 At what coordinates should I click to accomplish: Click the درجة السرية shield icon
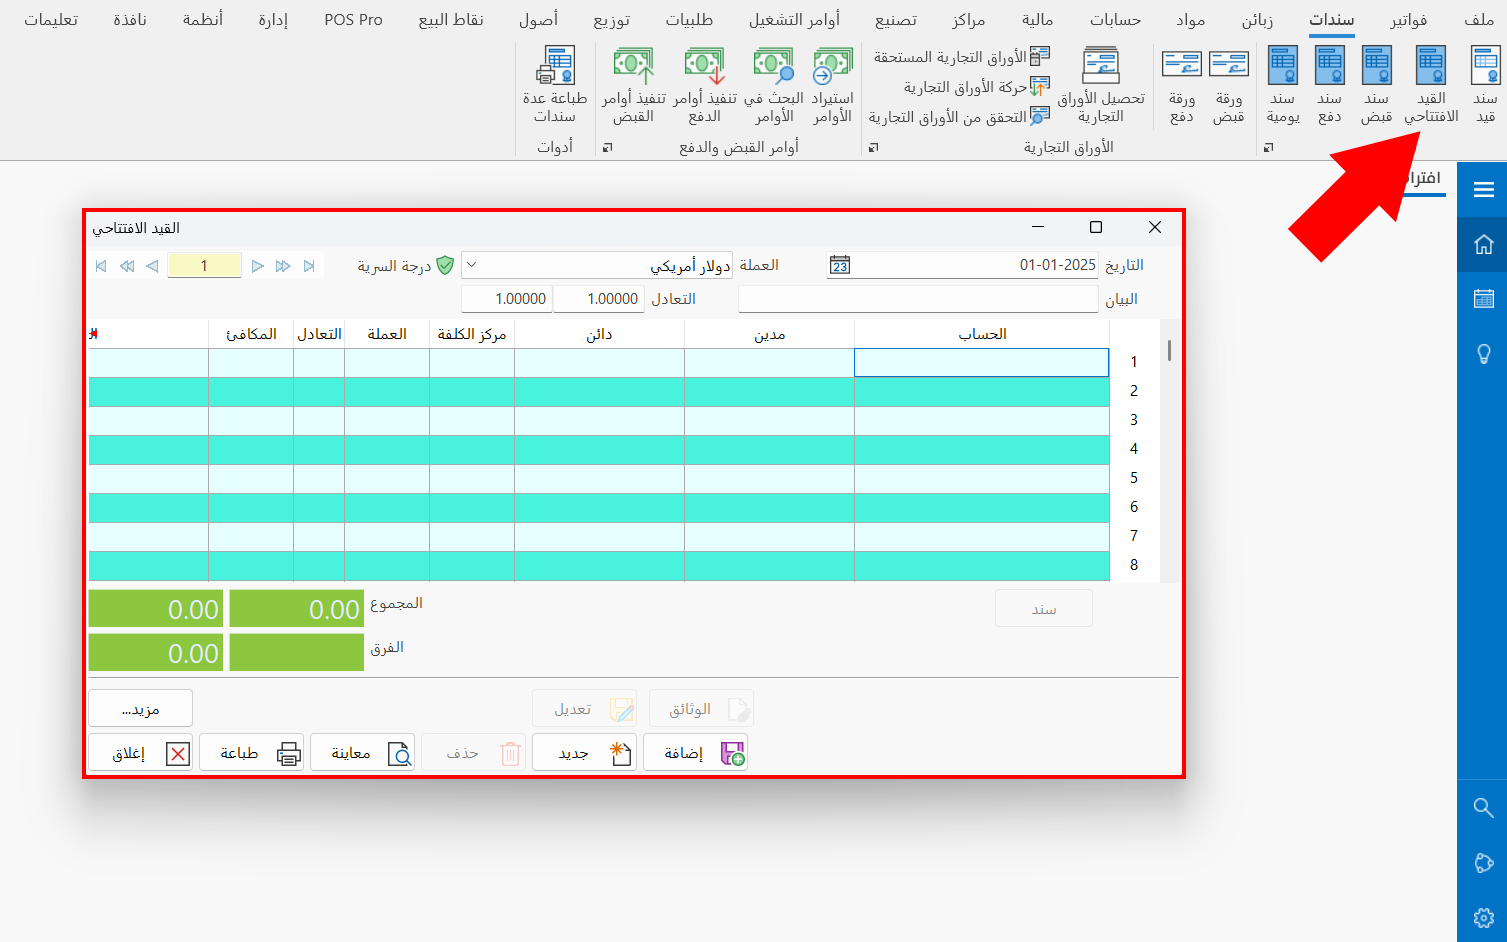(x=445, y=265)
